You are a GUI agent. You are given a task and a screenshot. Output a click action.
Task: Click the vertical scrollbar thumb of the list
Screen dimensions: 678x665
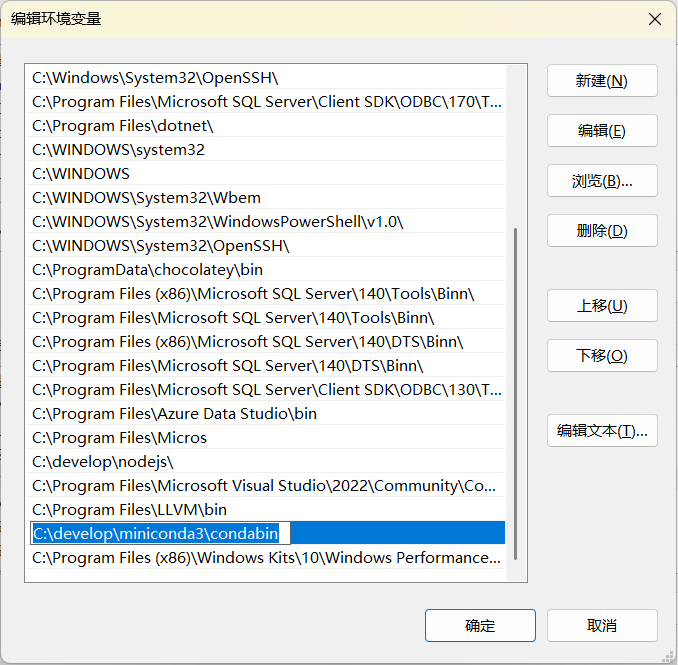tap(515, 394)
